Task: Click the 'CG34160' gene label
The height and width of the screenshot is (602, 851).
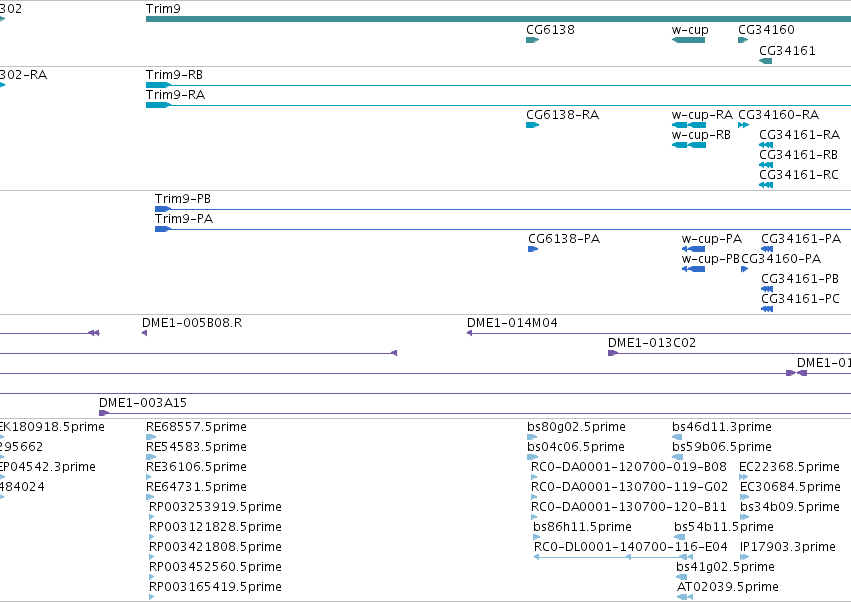Action: tap(766, 30)
